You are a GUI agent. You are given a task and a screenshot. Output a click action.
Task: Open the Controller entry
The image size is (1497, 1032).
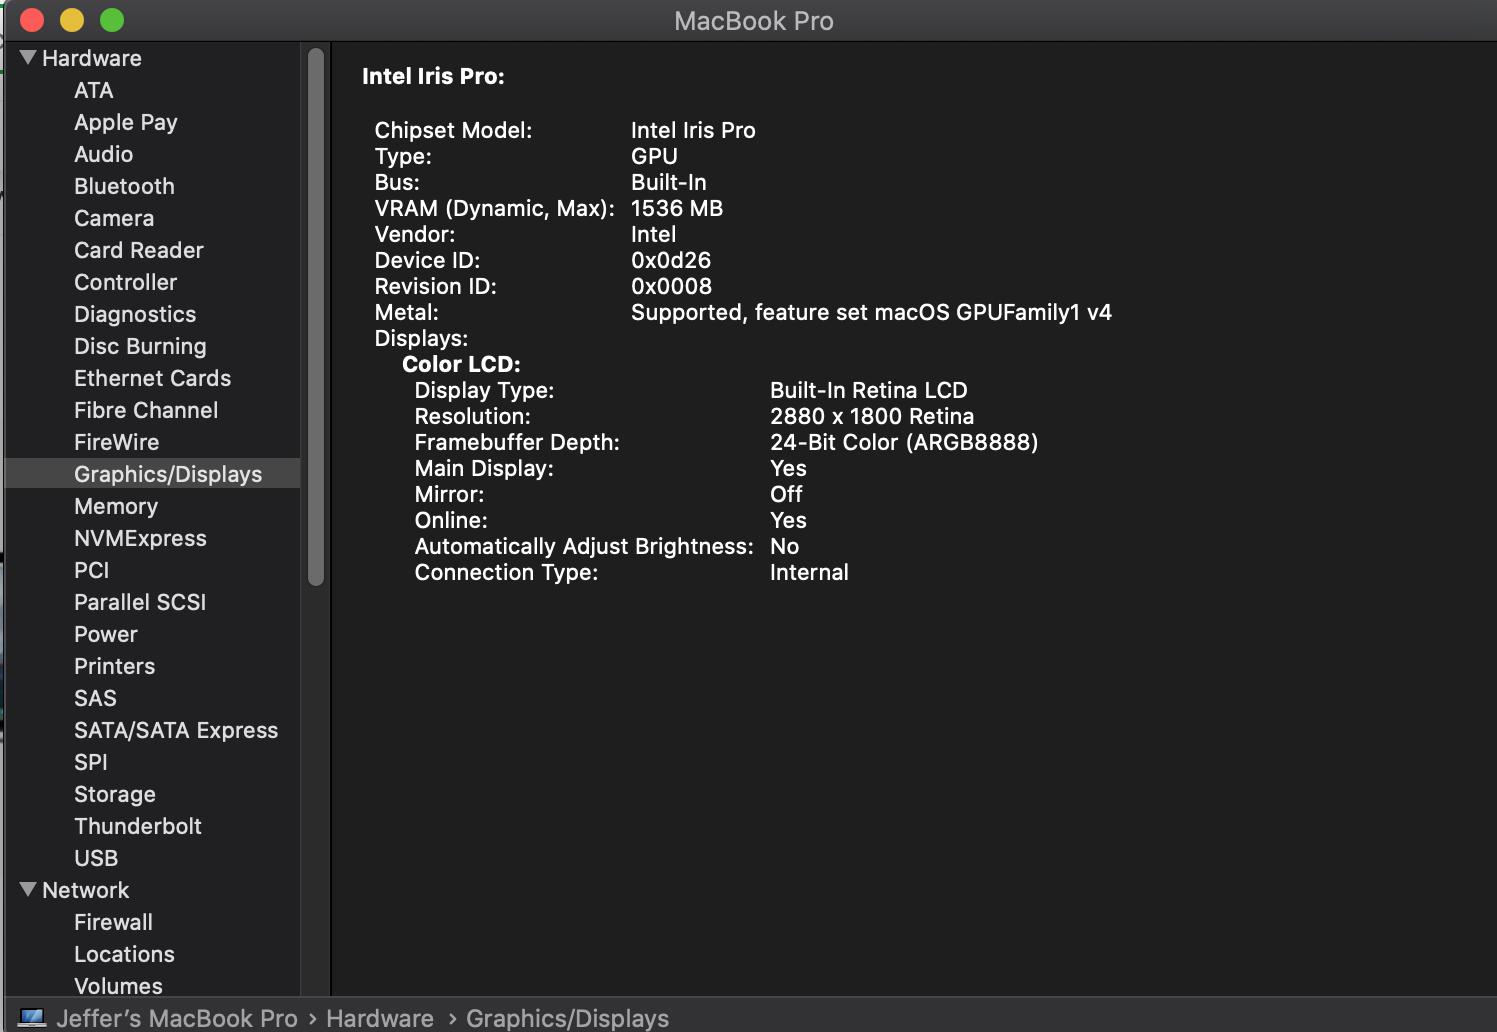[x=126, y=282]
